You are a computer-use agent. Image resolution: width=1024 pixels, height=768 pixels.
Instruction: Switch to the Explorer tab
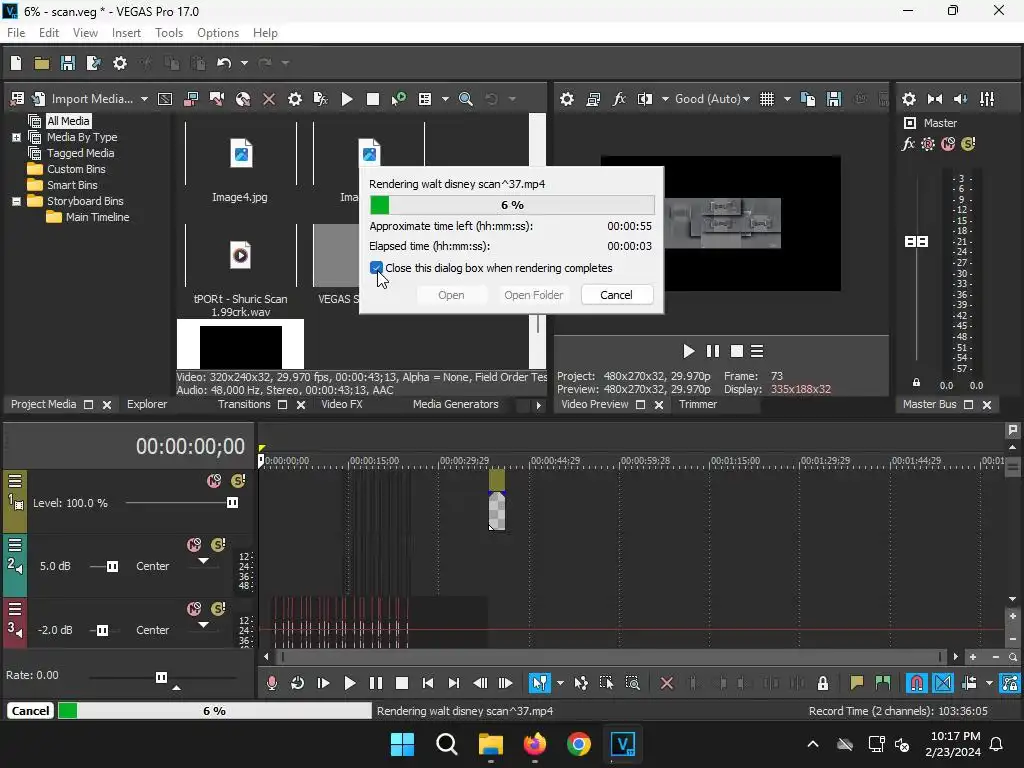(x=147, y=404)
